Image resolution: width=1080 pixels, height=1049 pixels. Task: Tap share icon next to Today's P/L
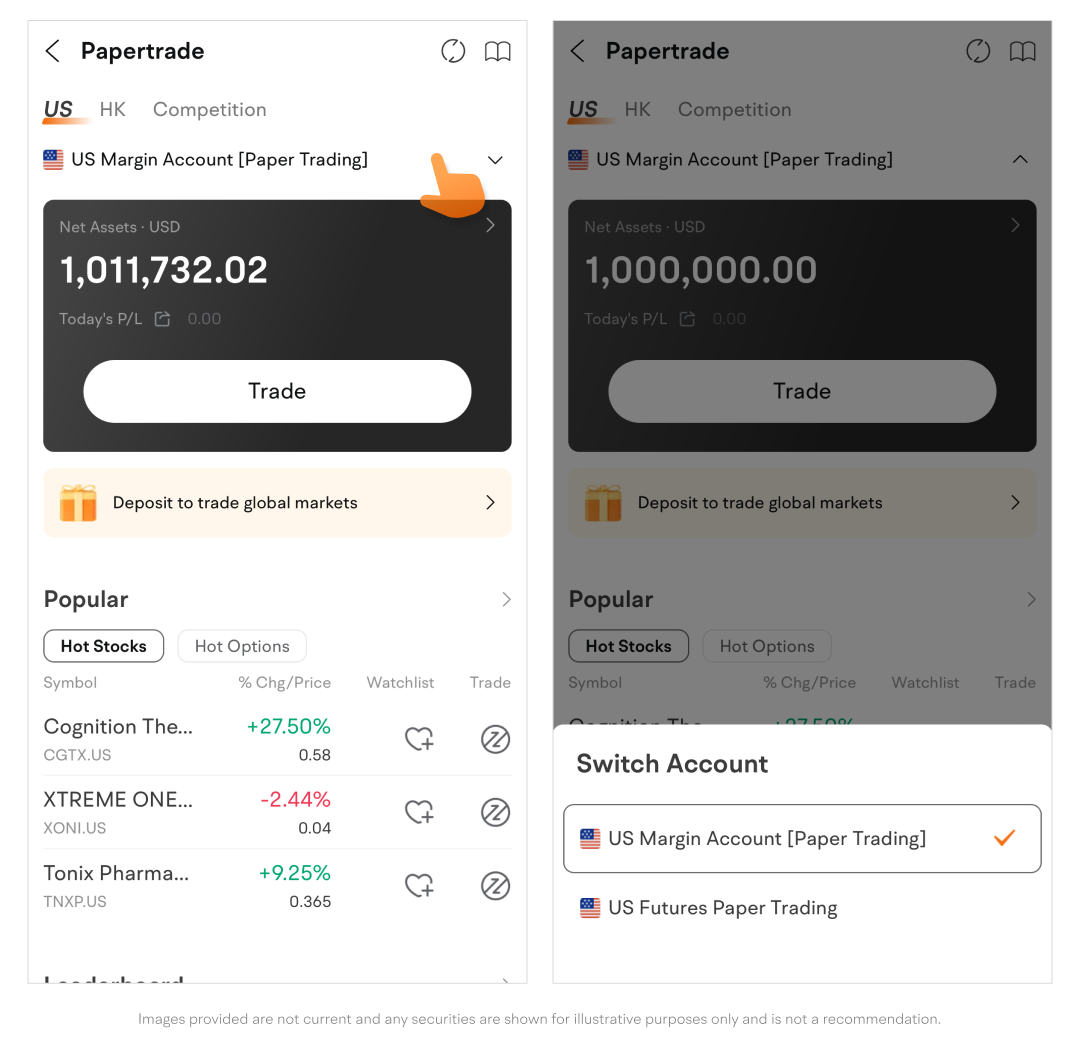tap(163, 319)
